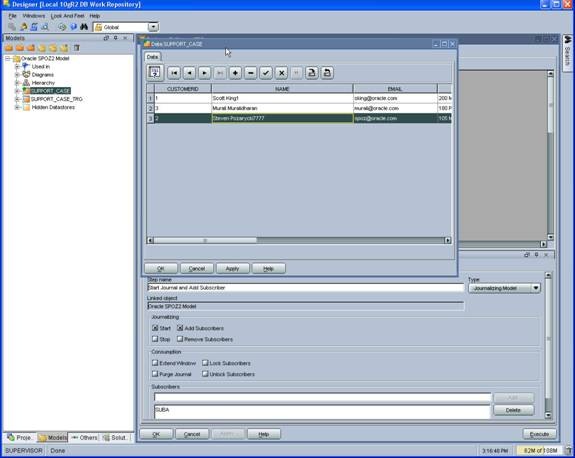The height and width of the screenshot is (458, 575).
Task: Click the binoculars search icon
Action: click(x=84, y=27)
